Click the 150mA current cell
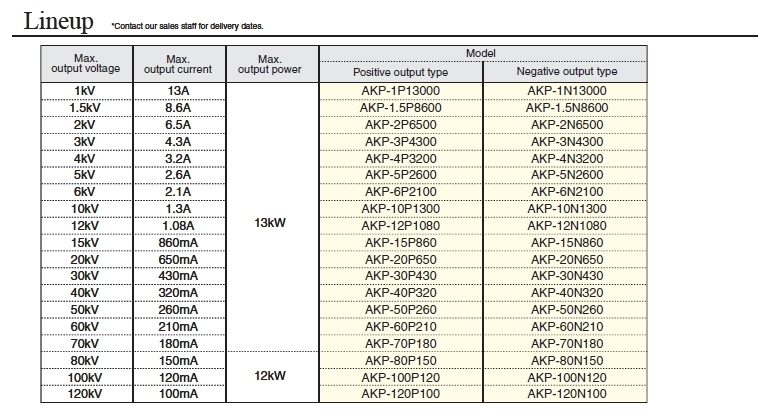This screenshot has width=784, height=419. (x=178, y=361)
